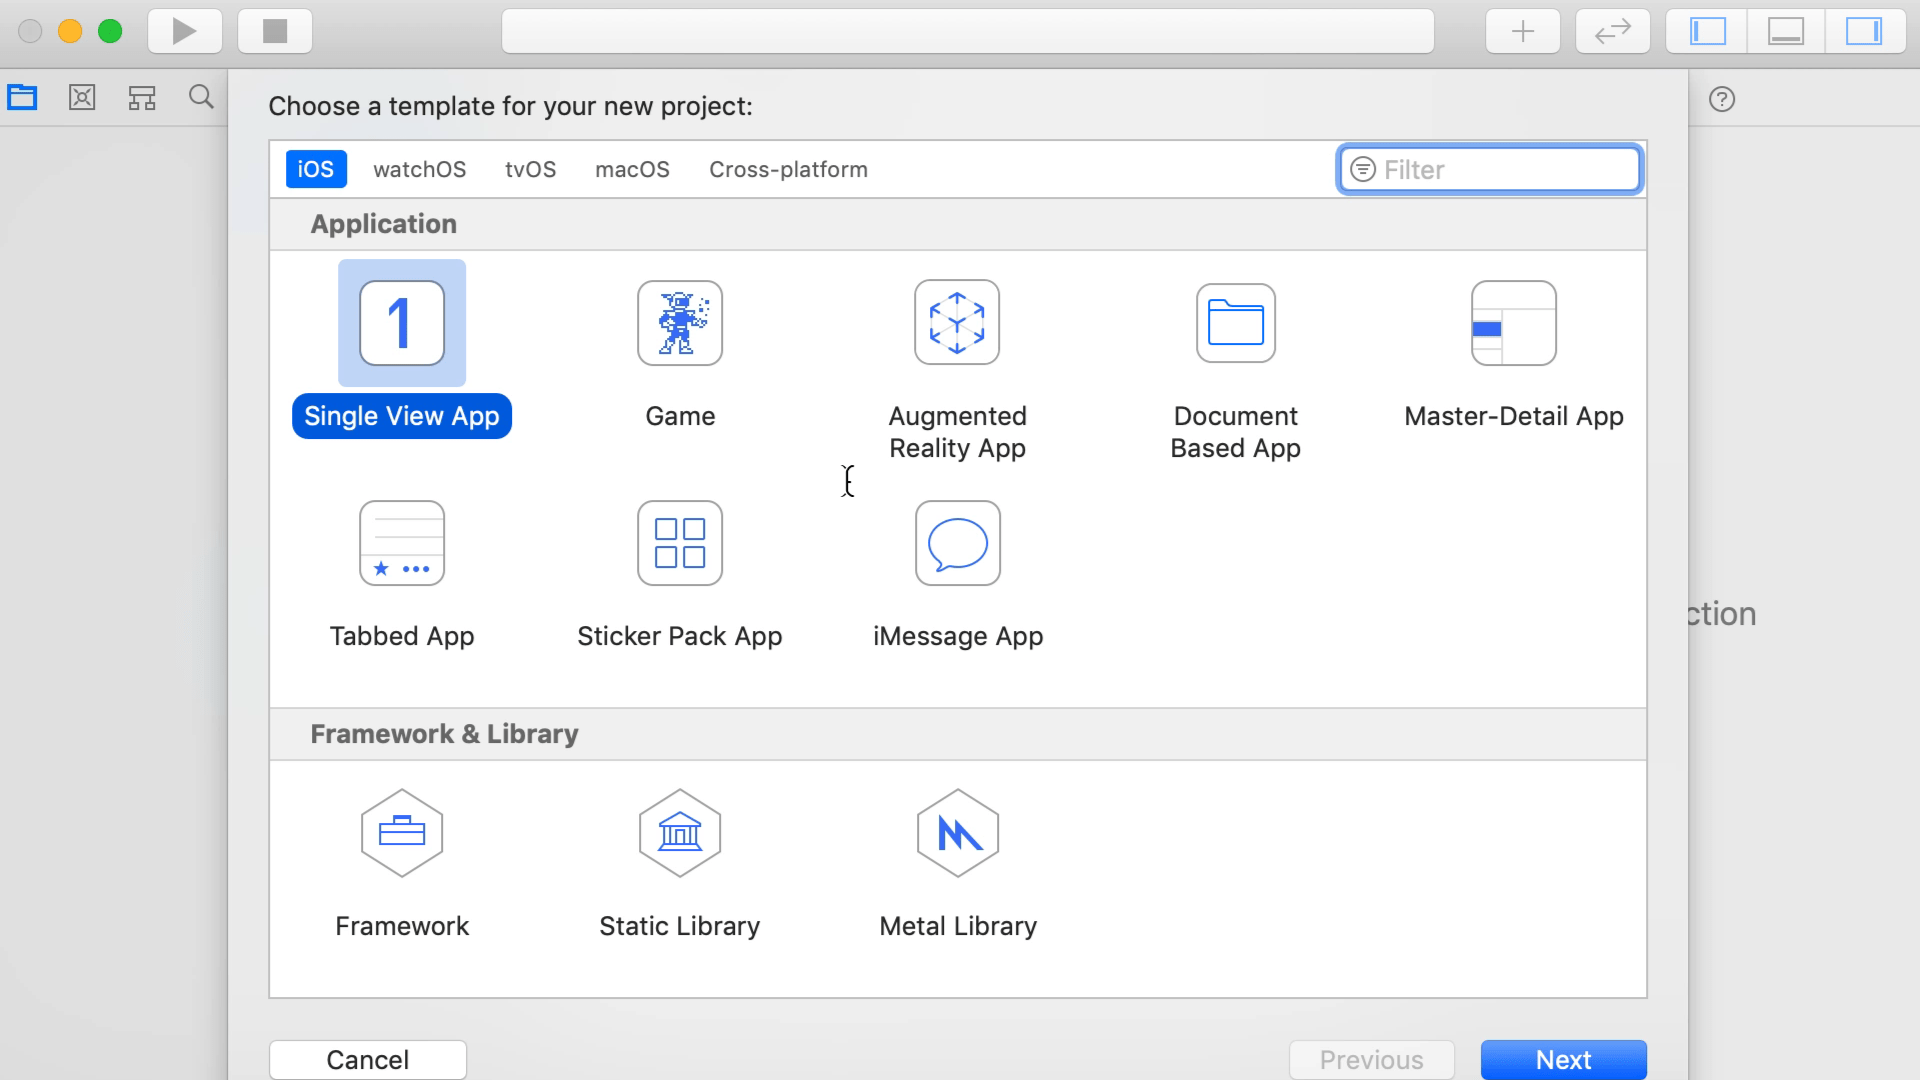
Task: Choose the Master-Detail App template icon
Action: (x=1514, y=323)
